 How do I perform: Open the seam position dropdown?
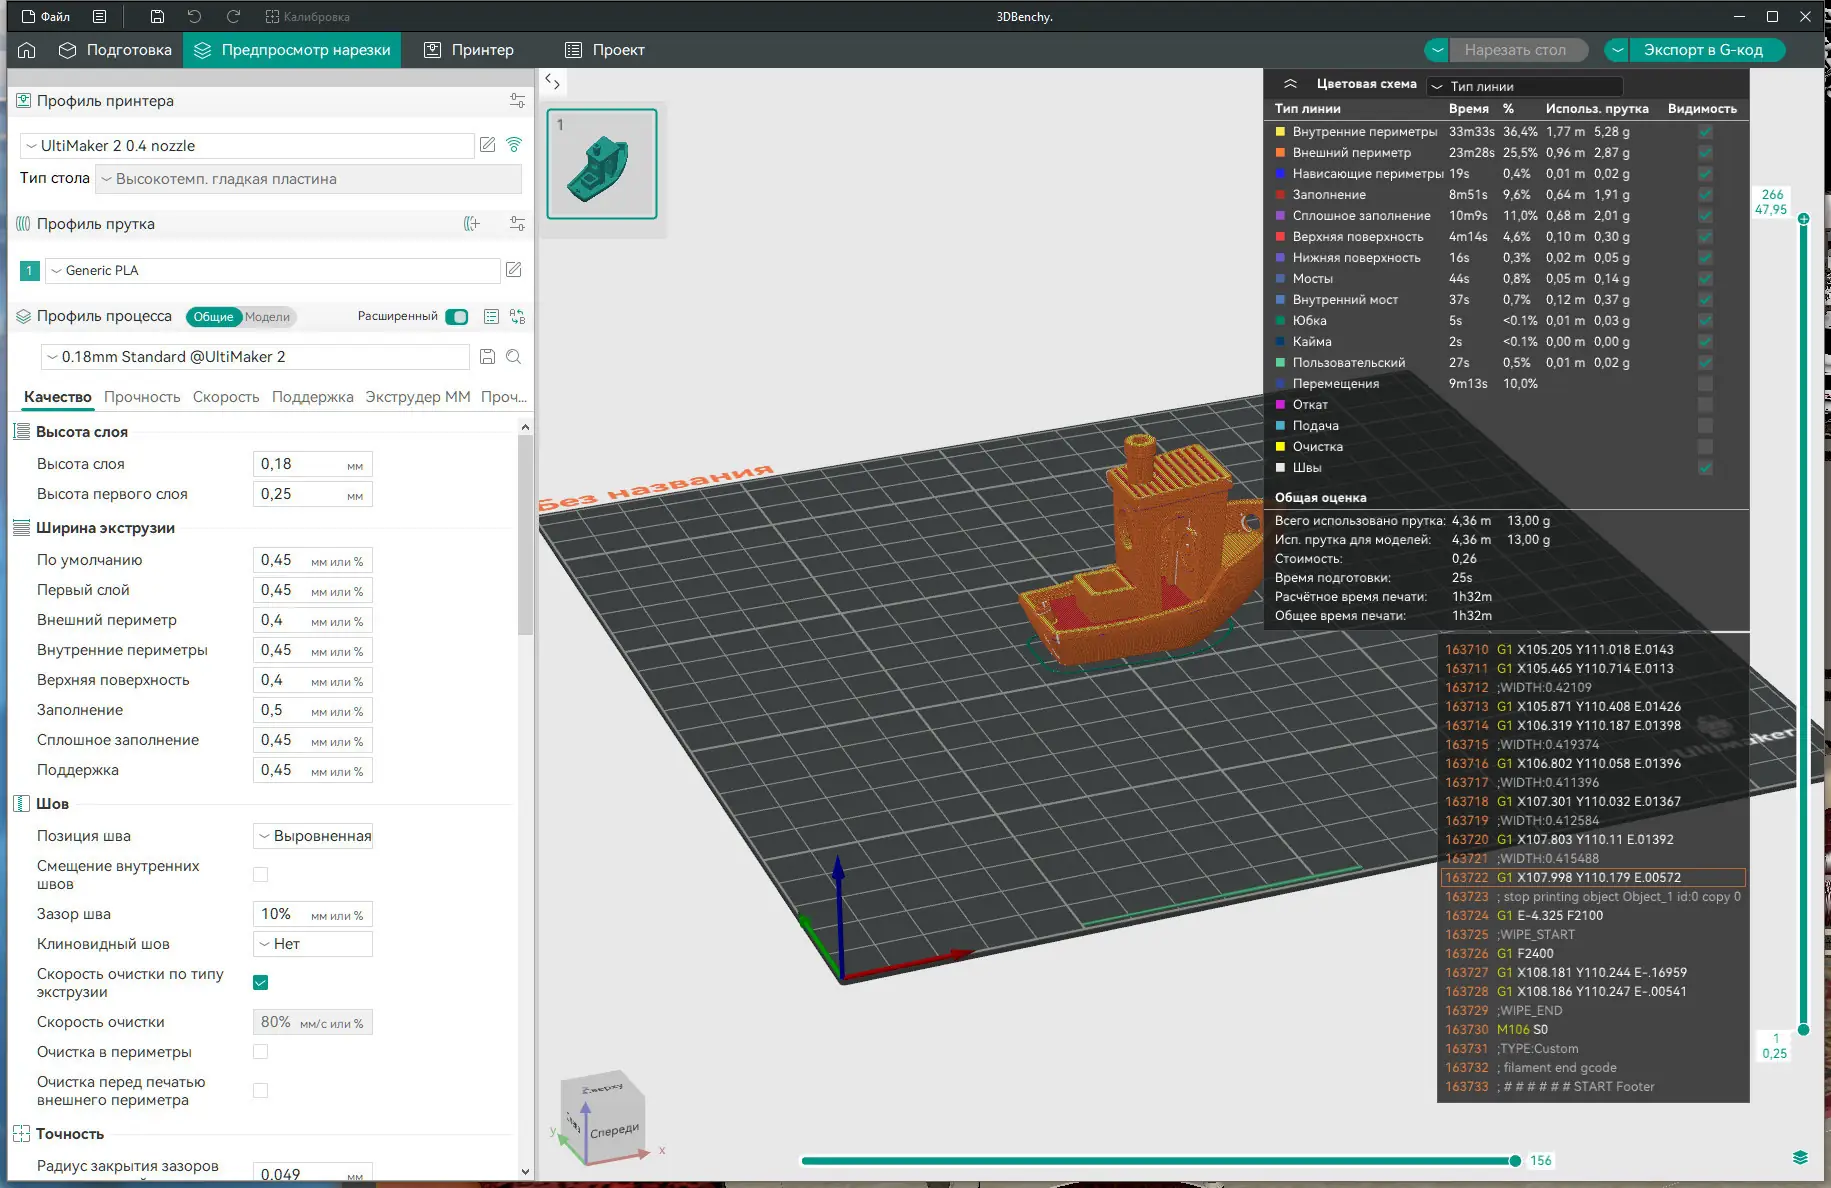coord(313,836)
